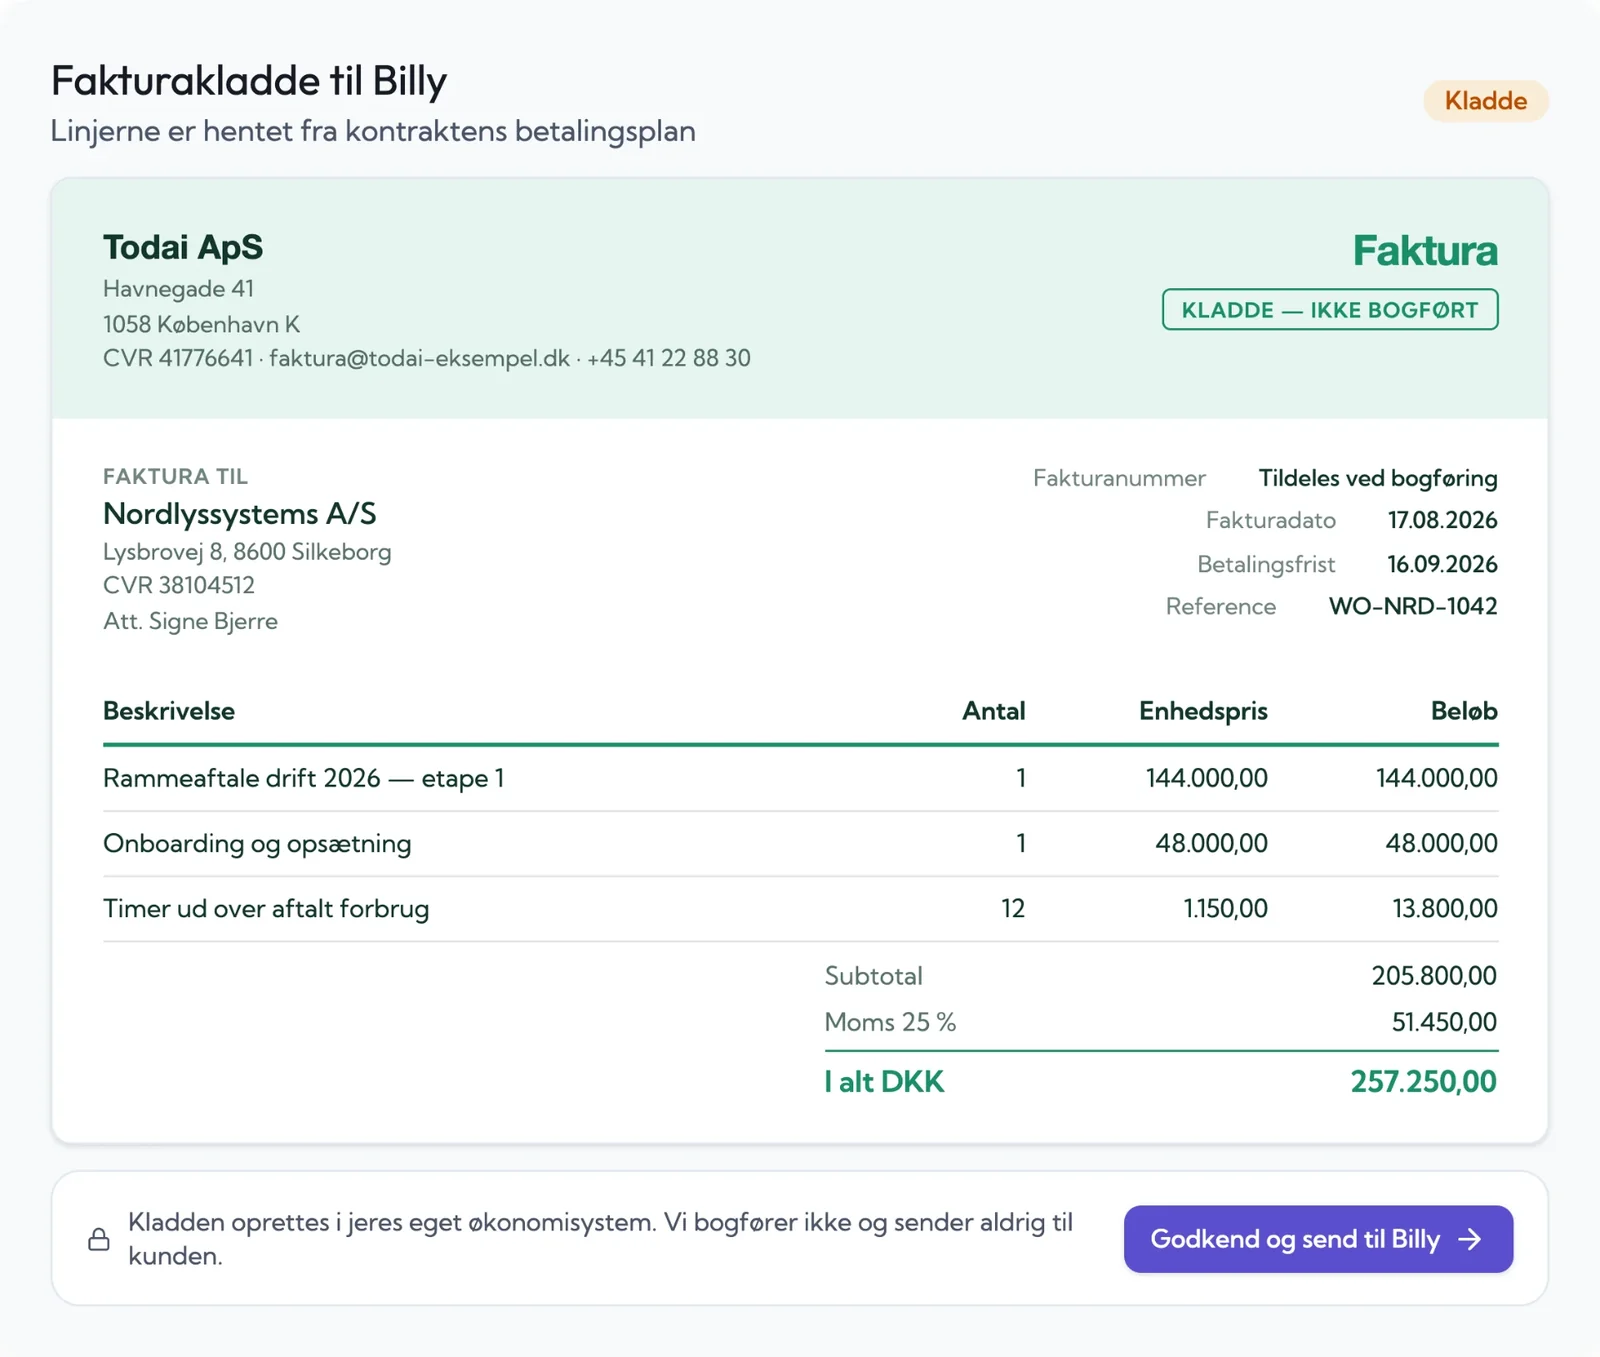Screen dimensions: 1600x1357
Task: Click Tildeles ved bogføring invoice number value
Action: (x=1378, y=478)
